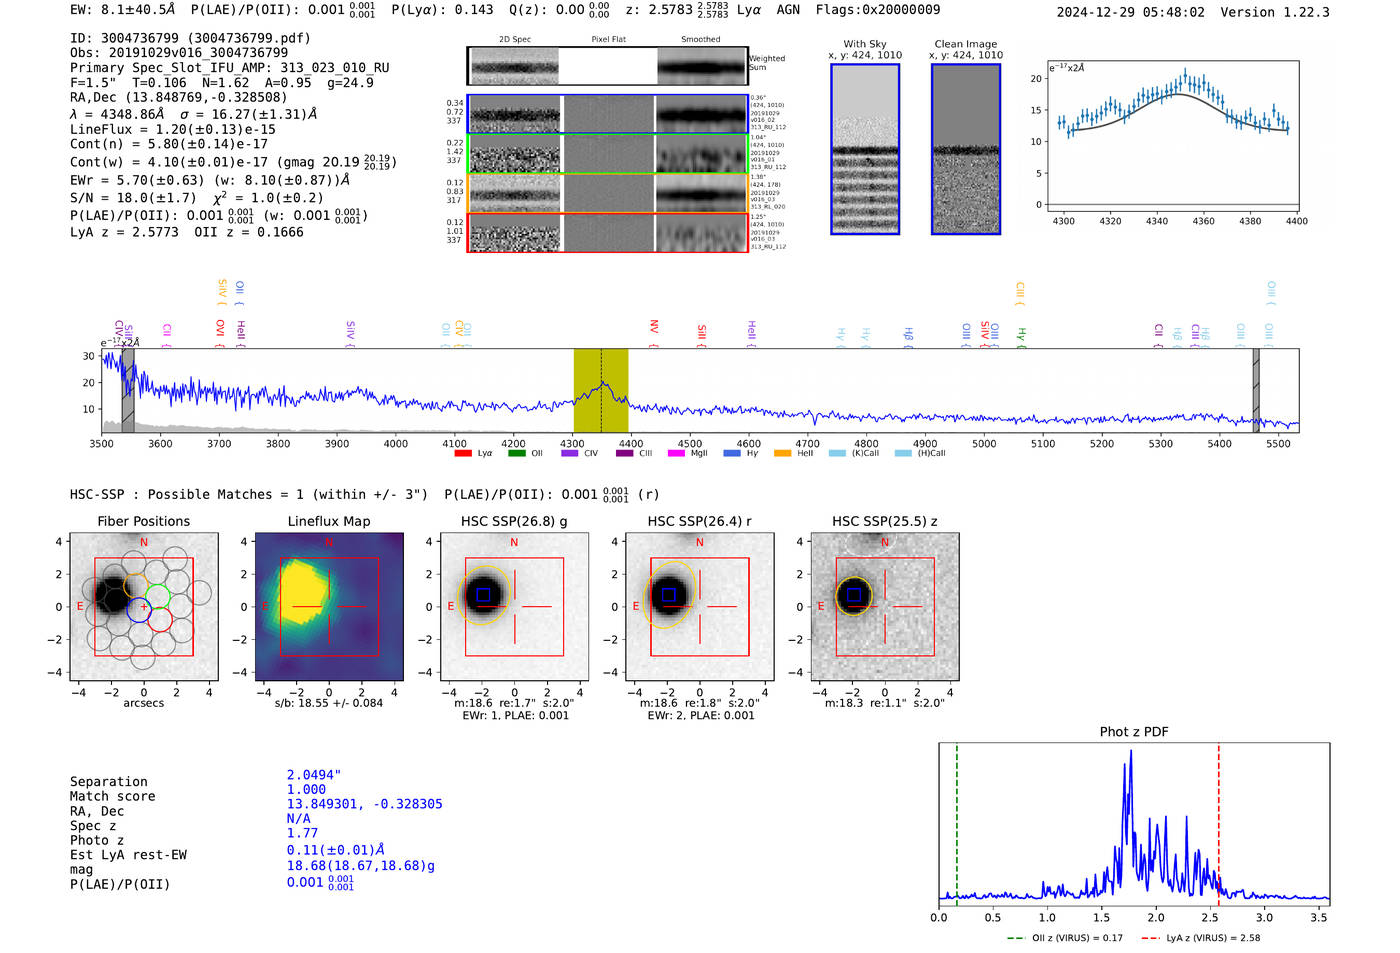The height and width of the screenshot is (953, 1400).
Task: Click the 'AGN' label in header
Action: tap(788, 10)
